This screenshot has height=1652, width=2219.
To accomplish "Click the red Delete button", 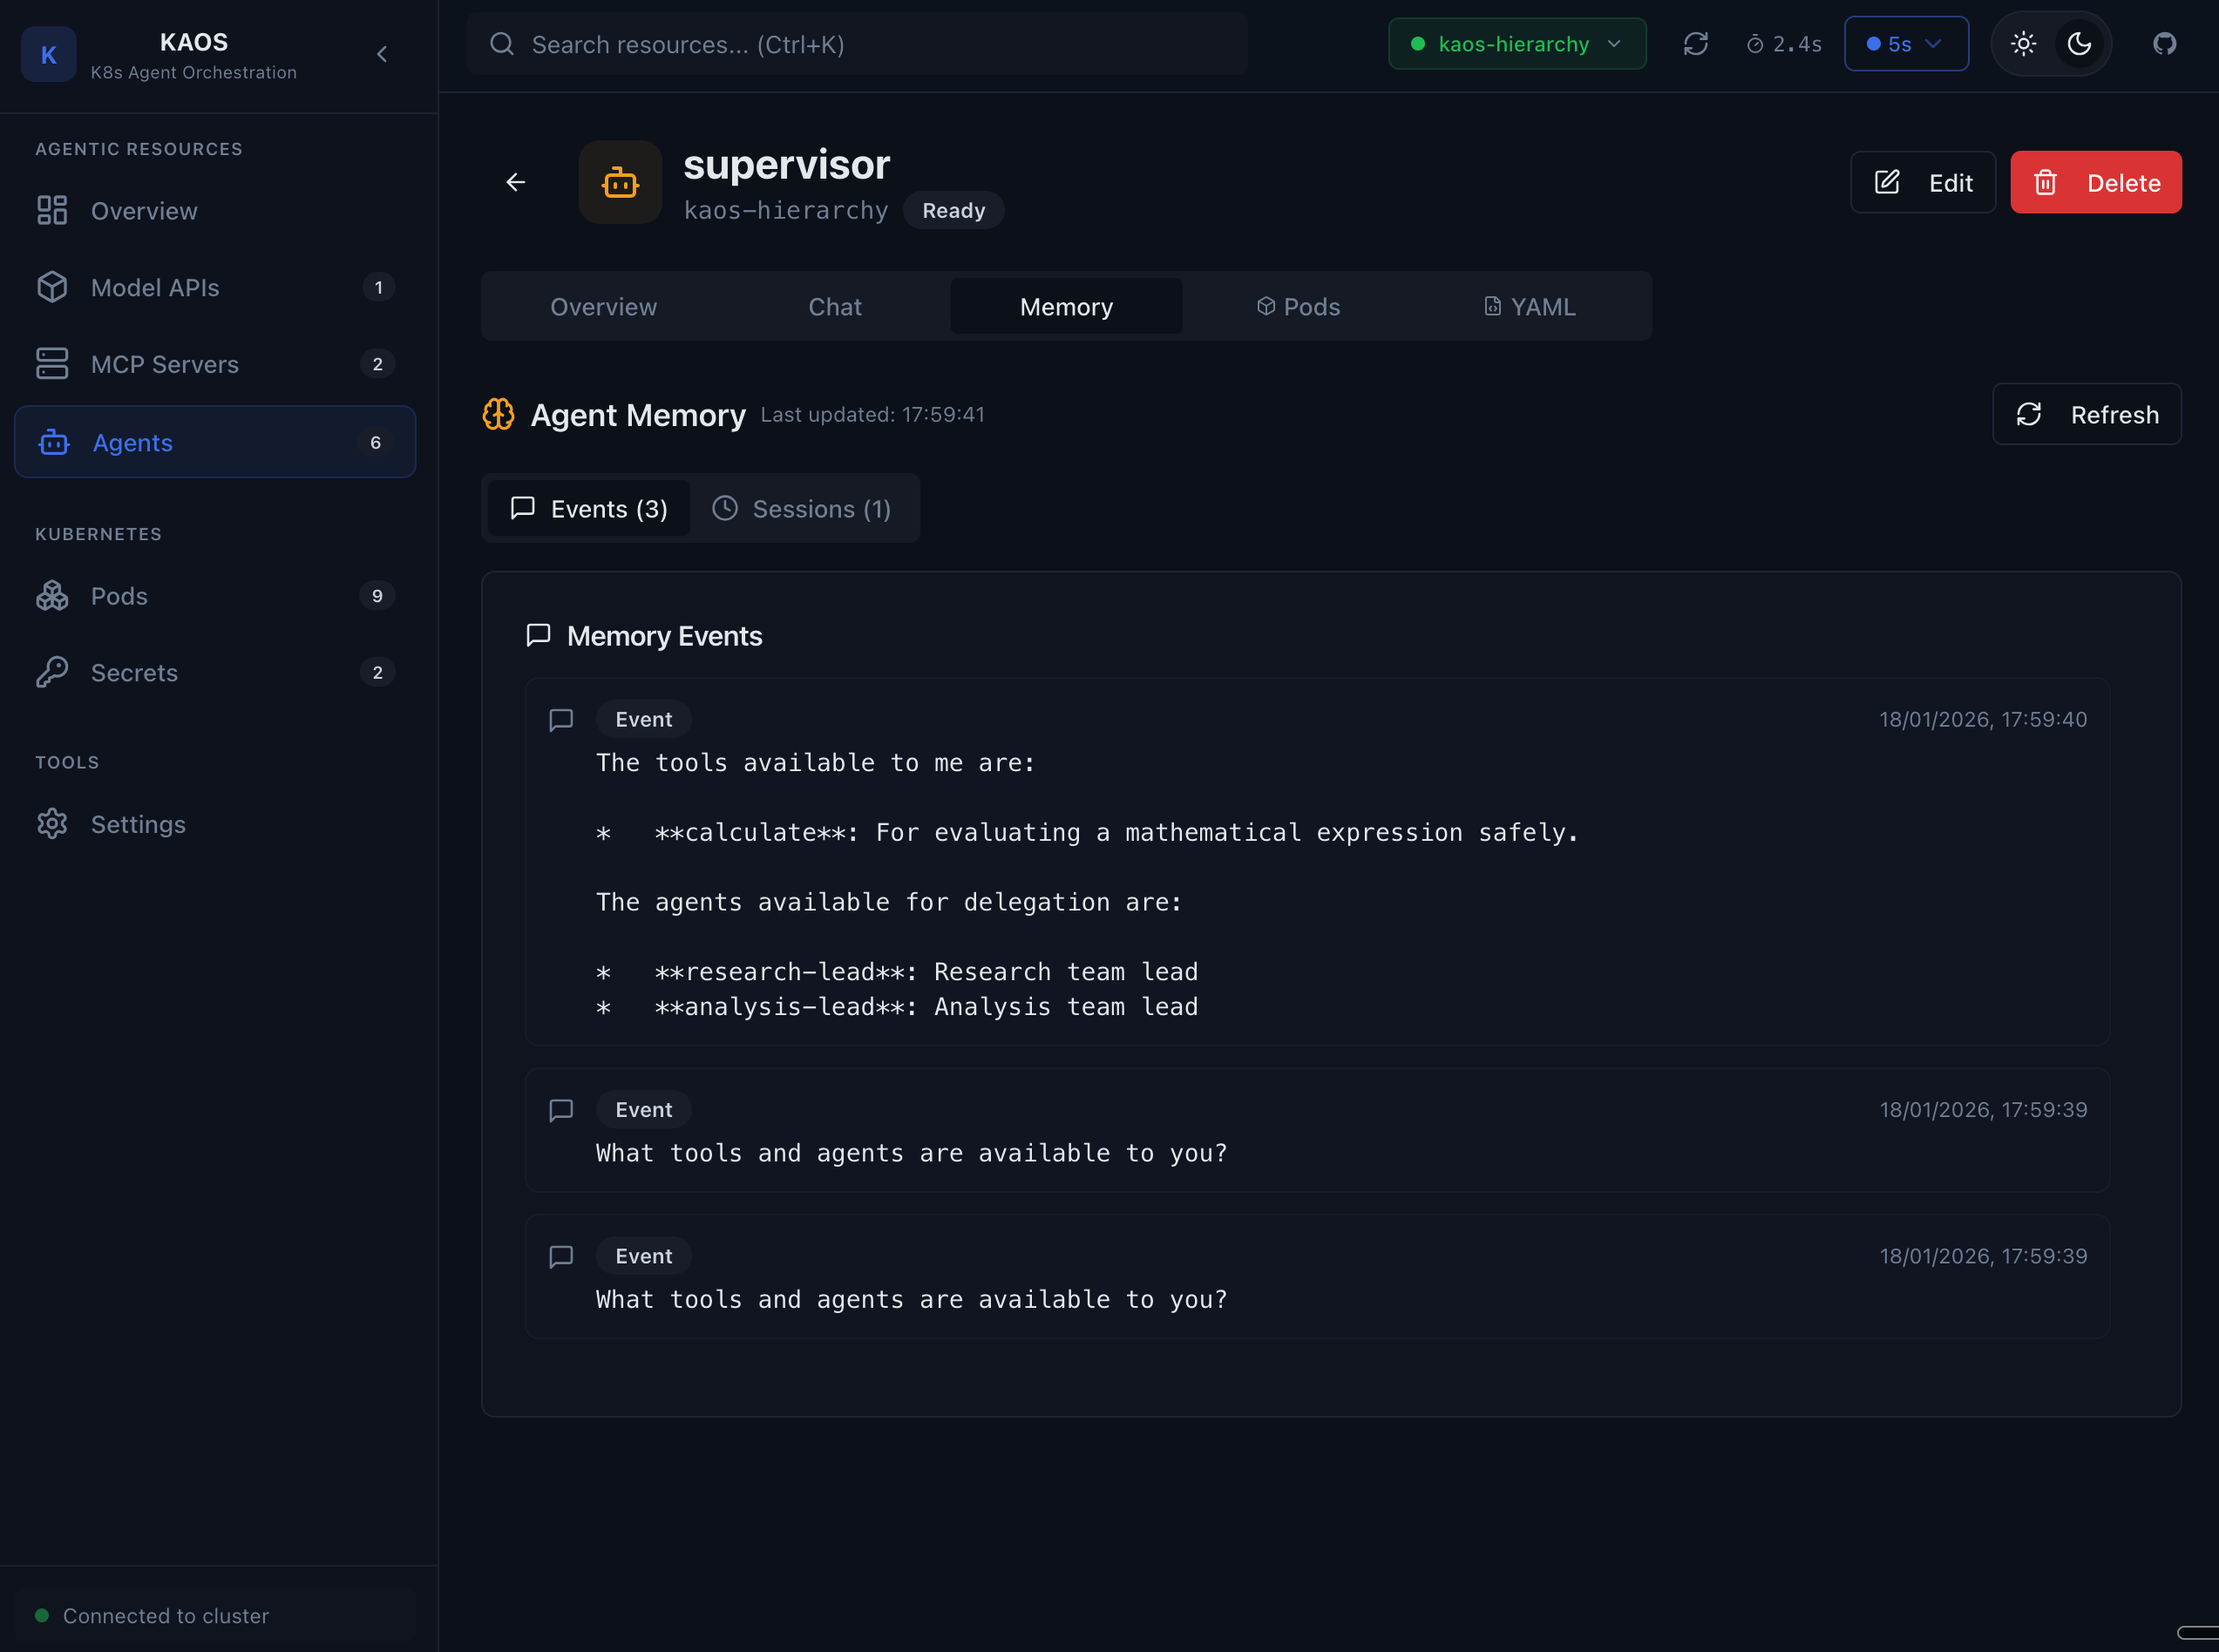I will pyautogui.click(x=2095, y=182).
